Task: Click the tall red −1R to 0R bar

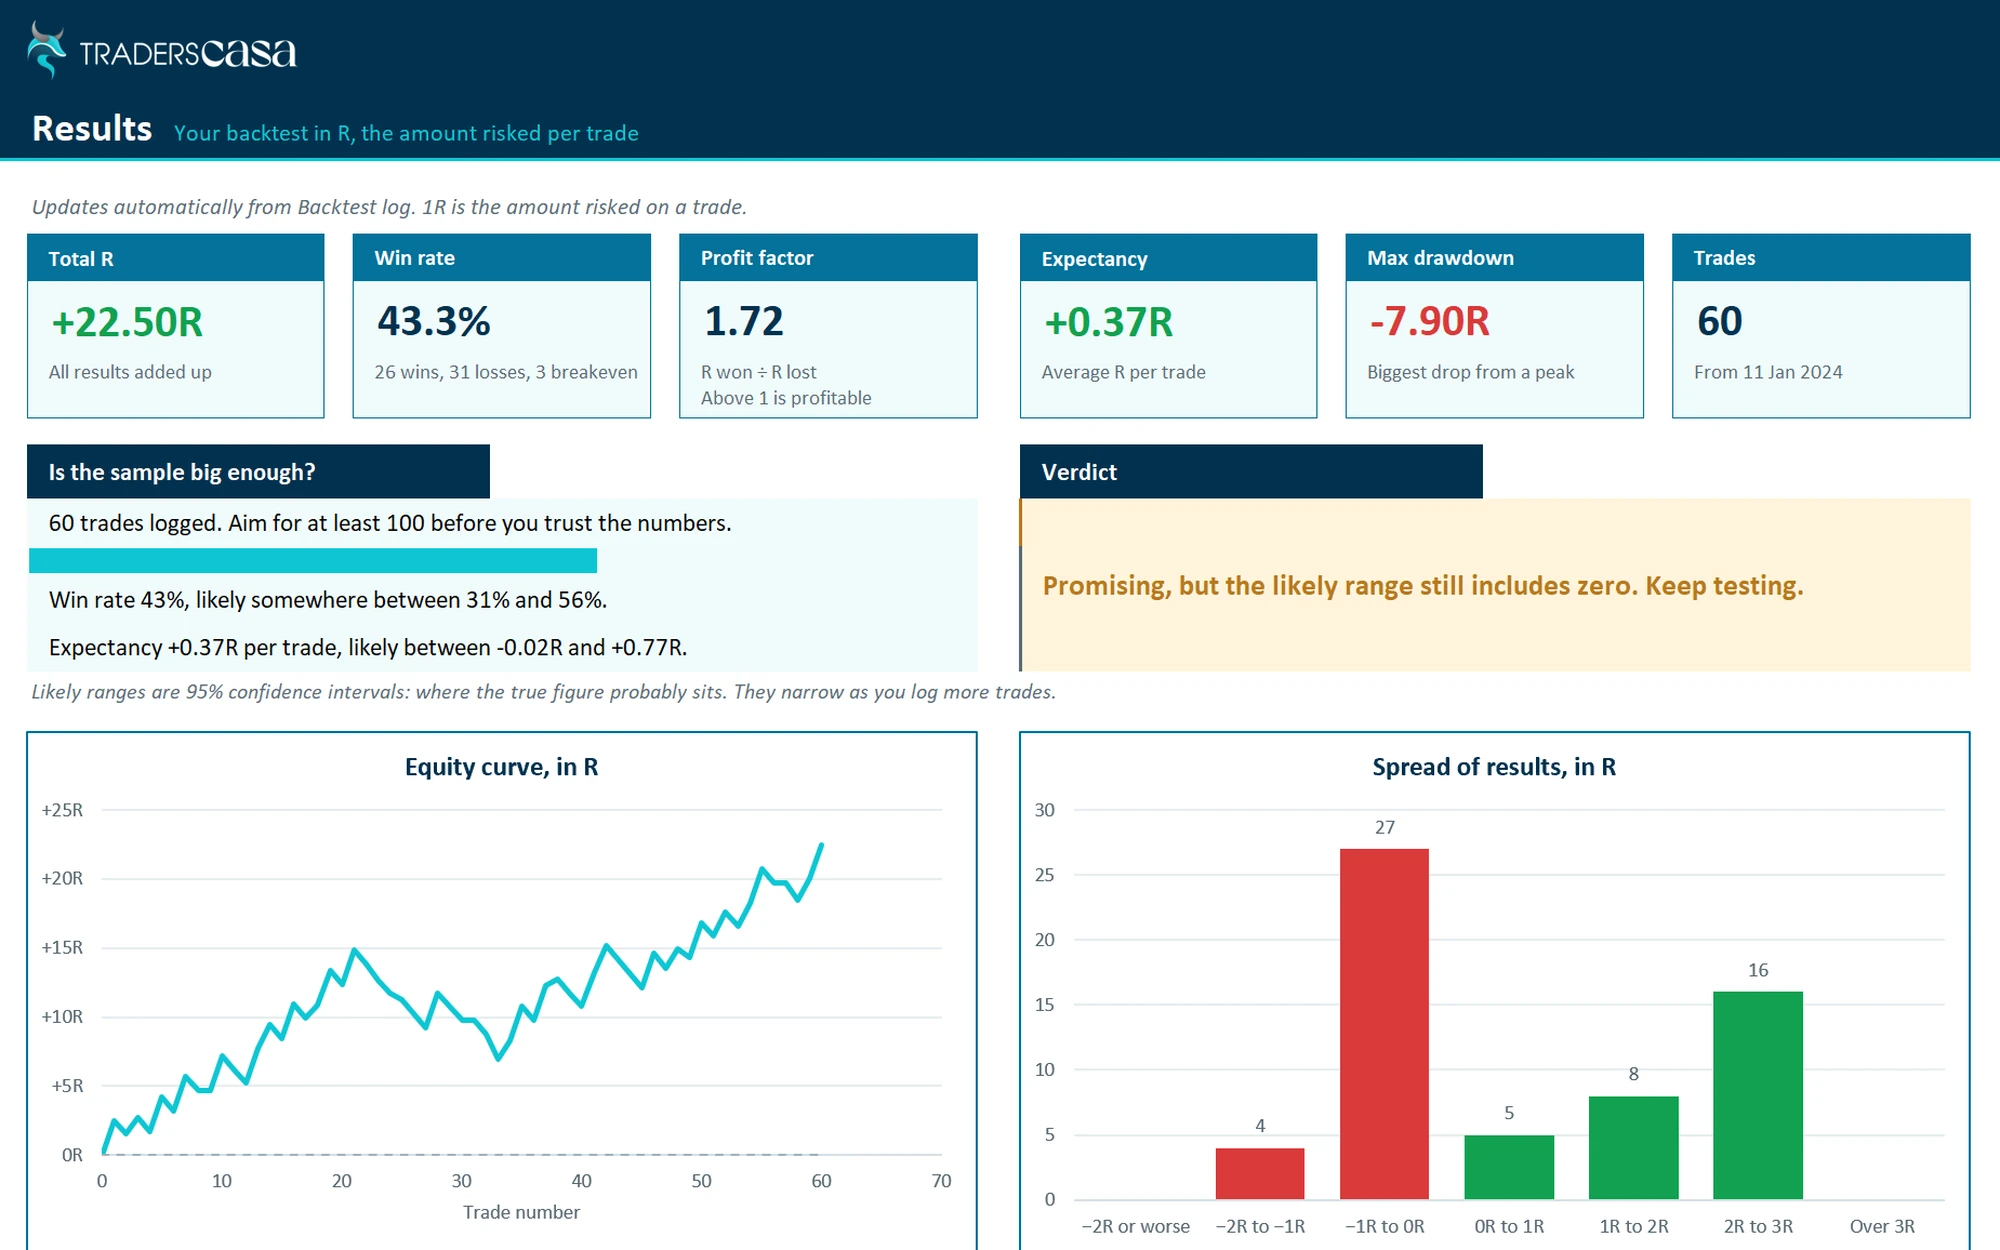Action: (x=1385, y=1024)
